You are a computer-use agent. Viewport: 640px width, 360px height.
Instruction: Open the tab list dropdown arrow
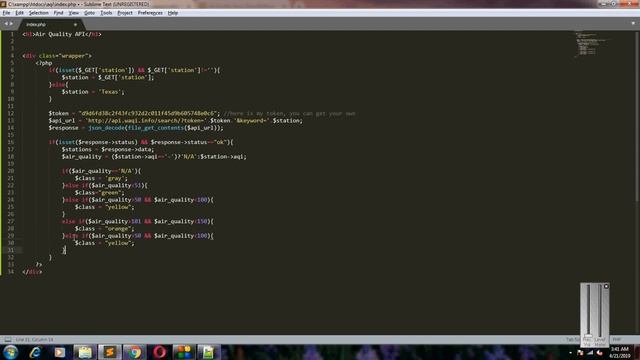coord(633,24)
